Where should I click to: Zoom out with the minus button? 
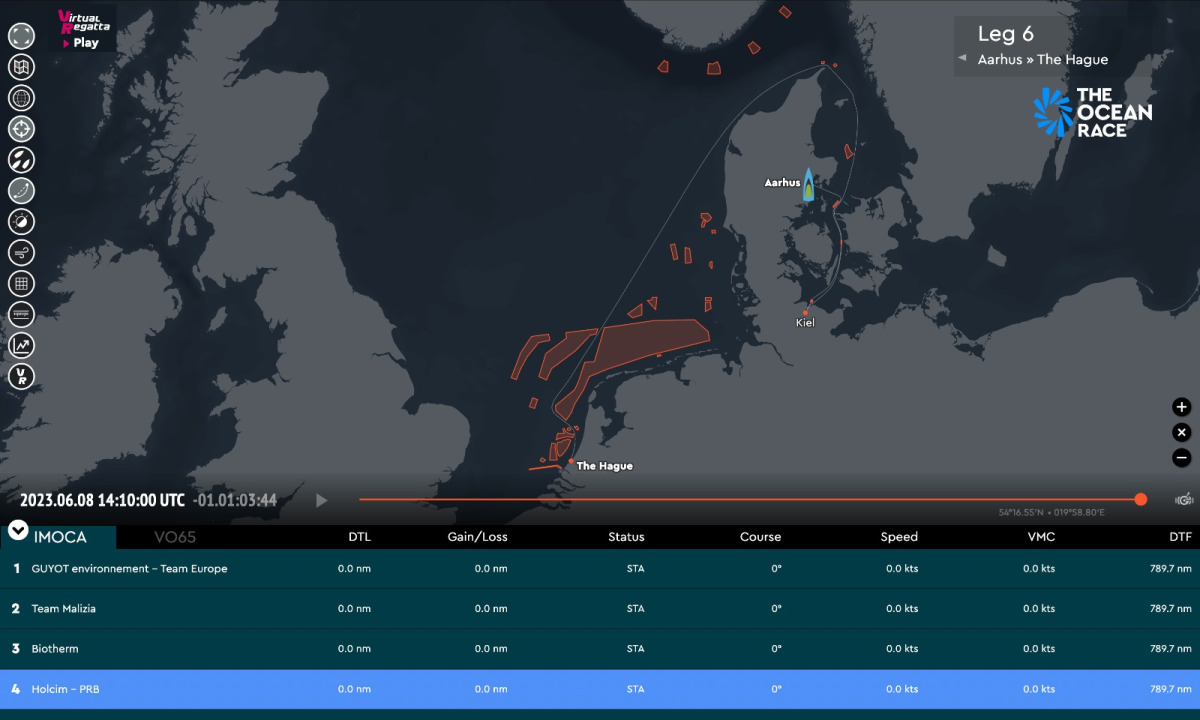1181,458
